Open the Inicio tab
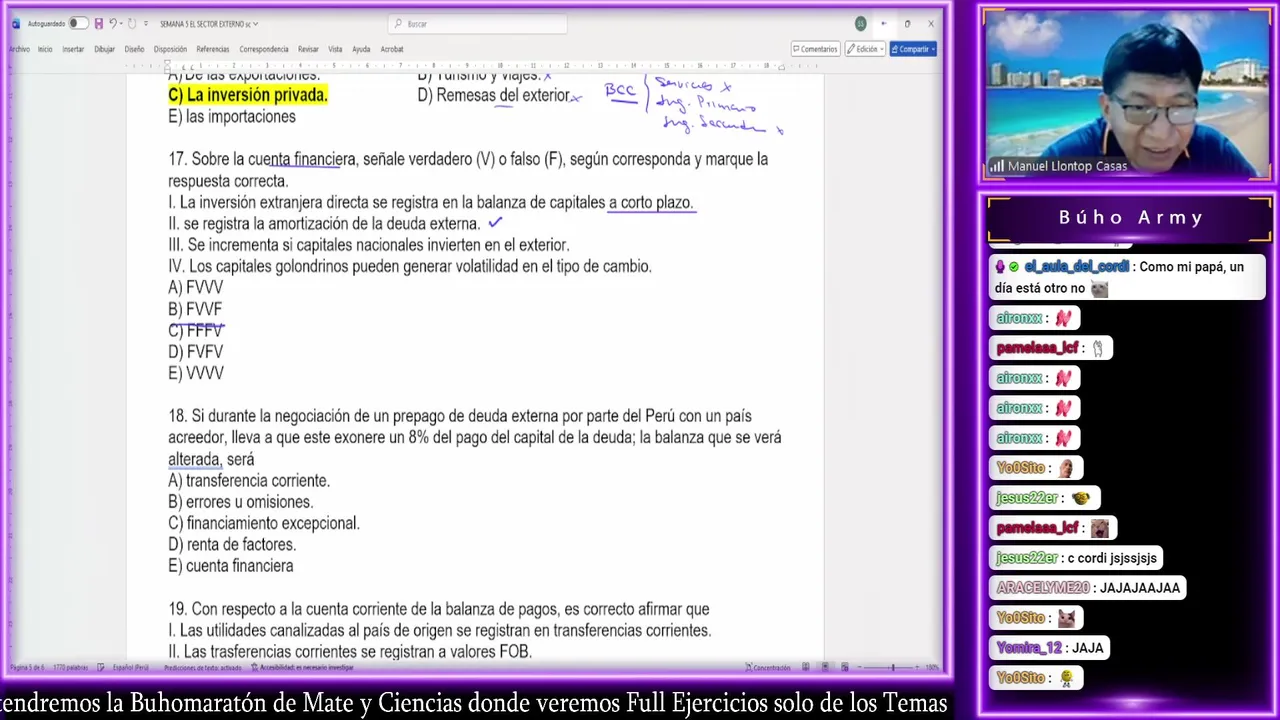The width and height of the screenshot is (1280, 720). click(x=45, y=49)
